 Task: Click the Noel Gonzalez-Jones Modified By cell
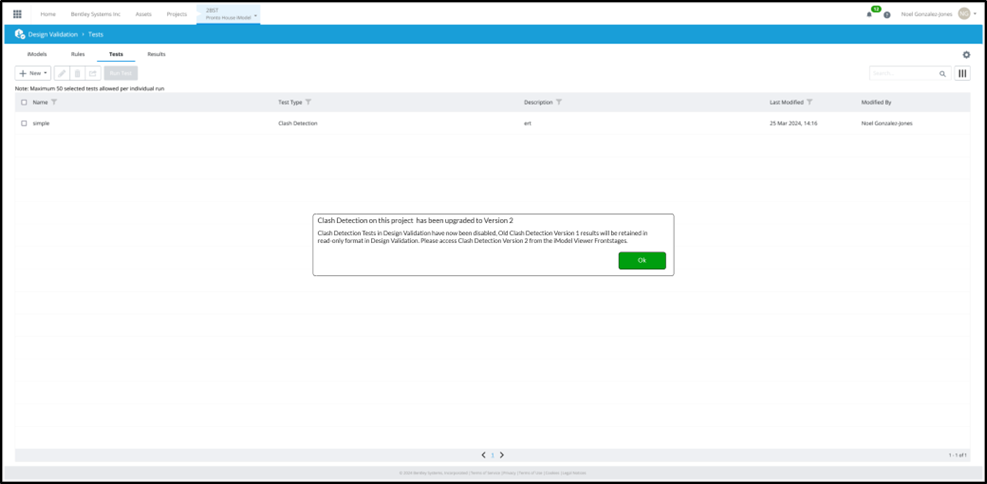point(887,123)
